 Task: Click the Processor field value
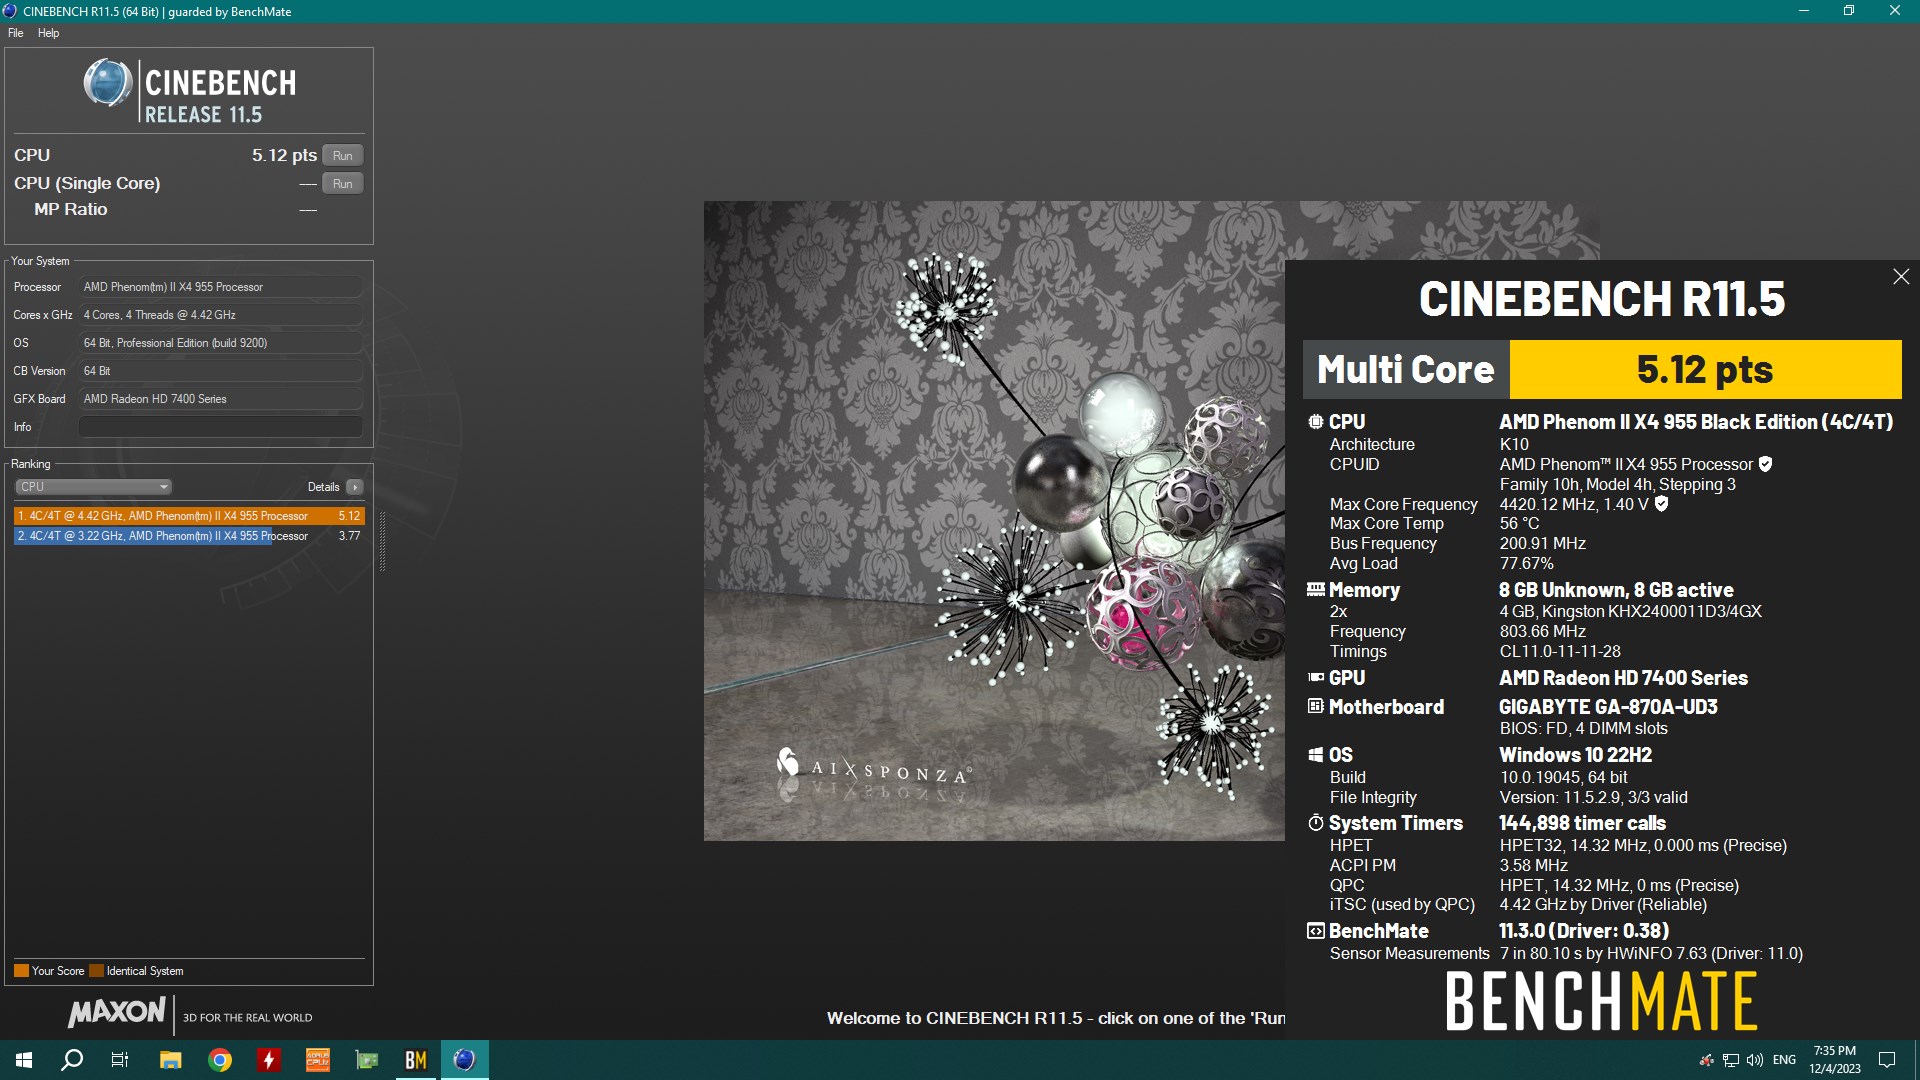pos(221,287)
